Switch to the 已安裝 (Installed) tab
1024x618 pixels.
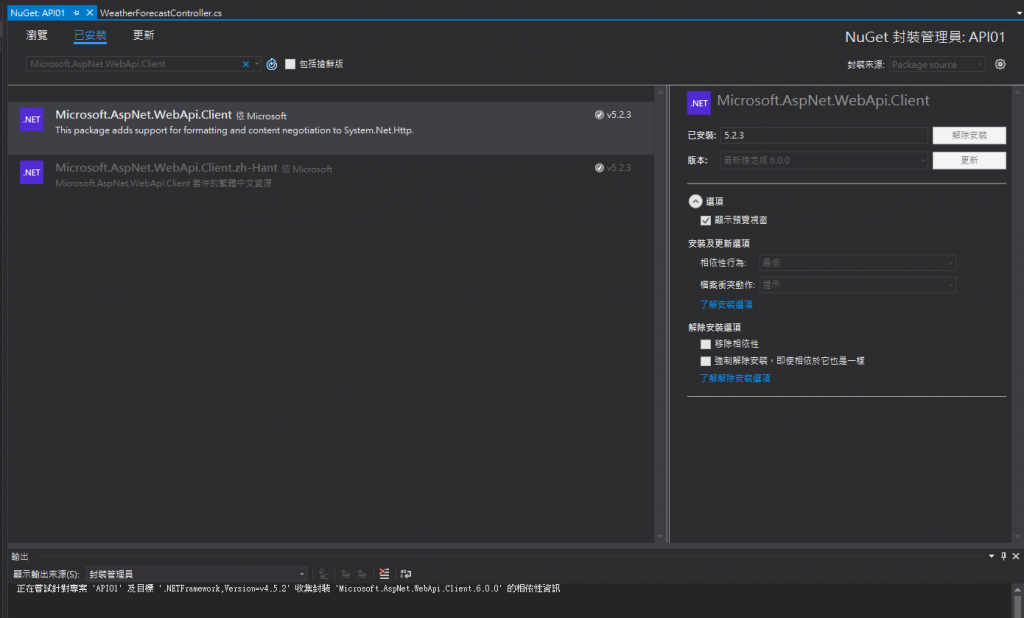tap(90, 35)
